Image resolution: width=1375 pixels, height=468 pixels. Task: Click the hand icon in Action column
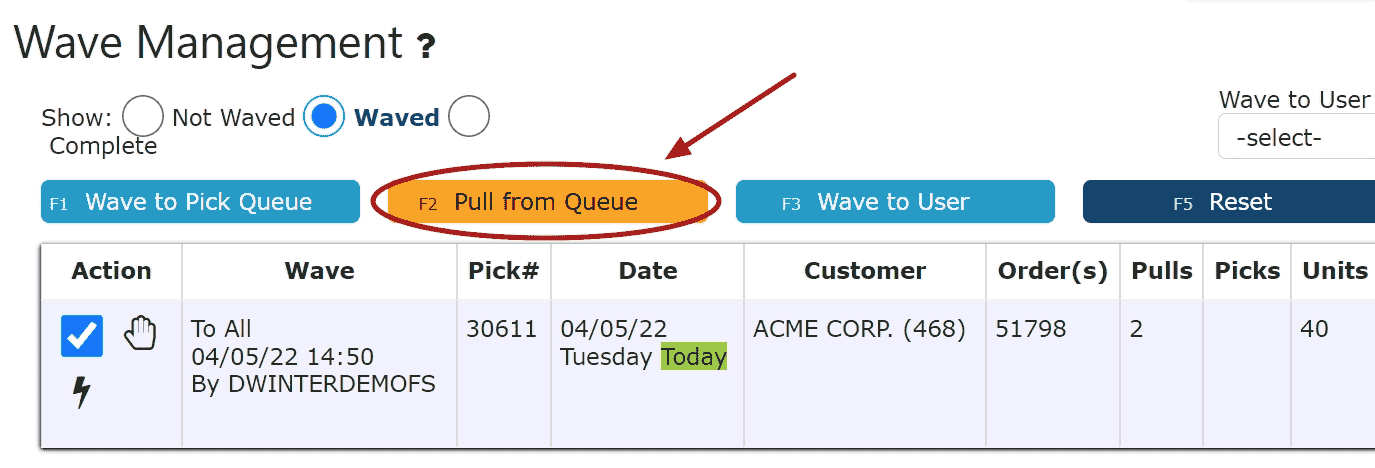[141, 333]
